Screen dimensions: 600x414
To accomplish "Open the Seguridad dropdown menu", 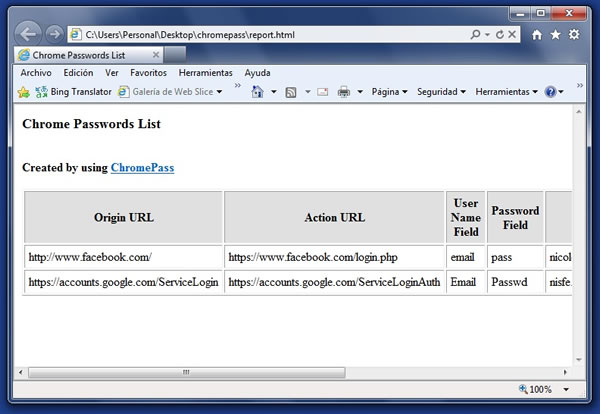I will pos(441,92).
